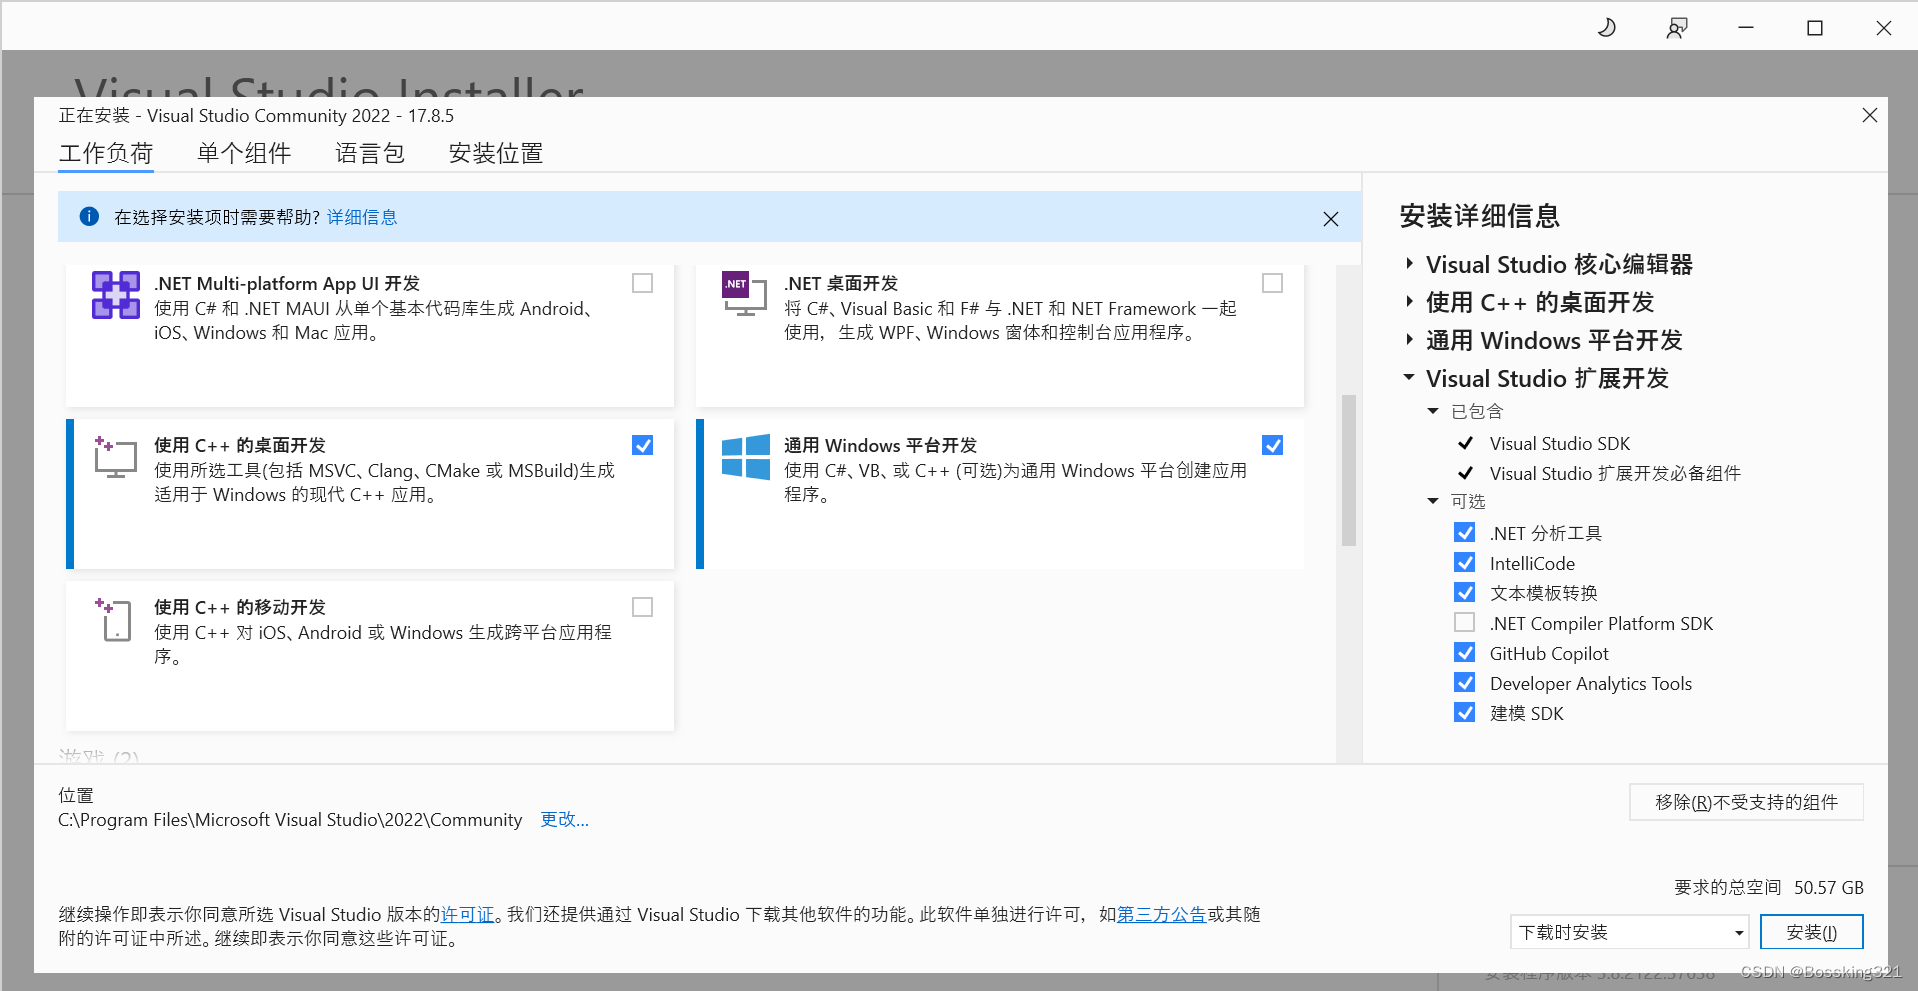The width and height of the screenshot is (1918, 991).
Task: Click the .NET desktop development icon
Action: pos(744,293)
